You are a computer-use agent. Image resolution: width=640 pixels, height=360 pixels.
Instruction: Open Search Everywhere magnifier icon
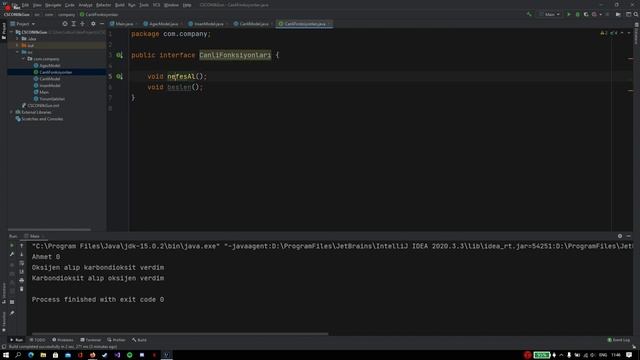[x=636, y=14]
